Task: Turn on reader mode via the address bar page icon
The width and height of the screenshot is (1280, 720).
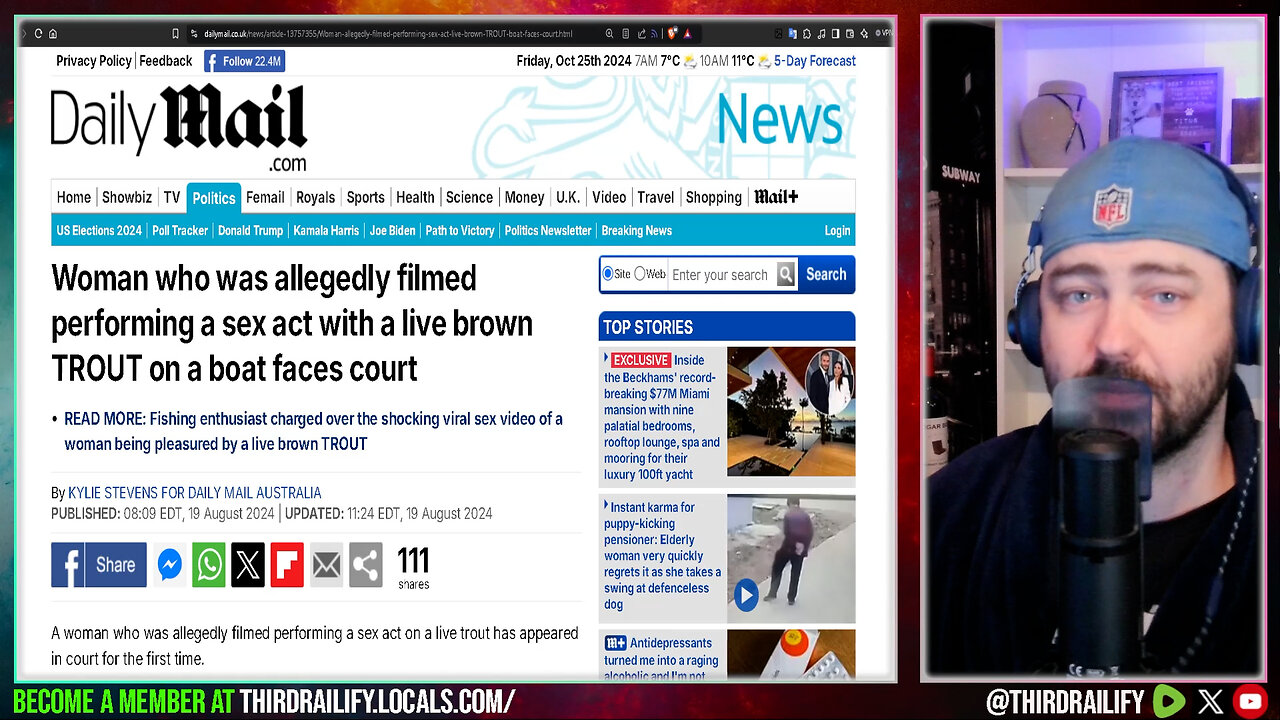Action: [625, 33]
